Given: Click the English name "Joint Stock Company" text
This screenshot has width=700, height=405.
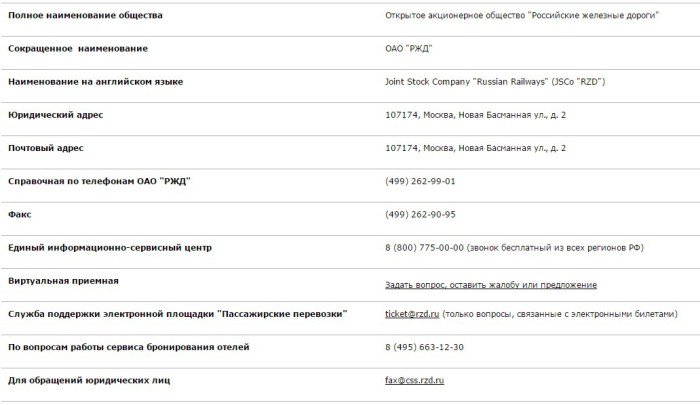Looking at the screenshot, I should point(427,82).
